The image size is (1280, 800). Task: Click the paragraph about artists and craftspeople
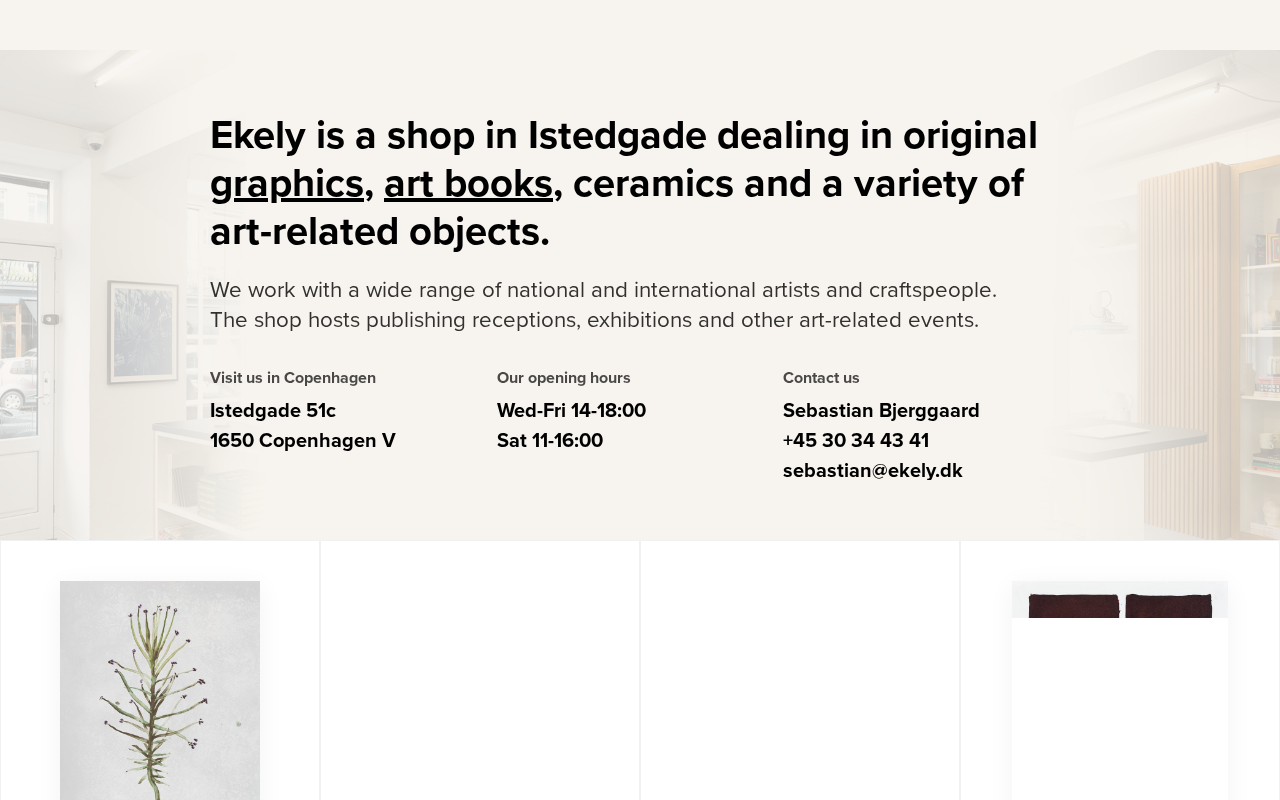pyautogui.click(x=603, y=305)
